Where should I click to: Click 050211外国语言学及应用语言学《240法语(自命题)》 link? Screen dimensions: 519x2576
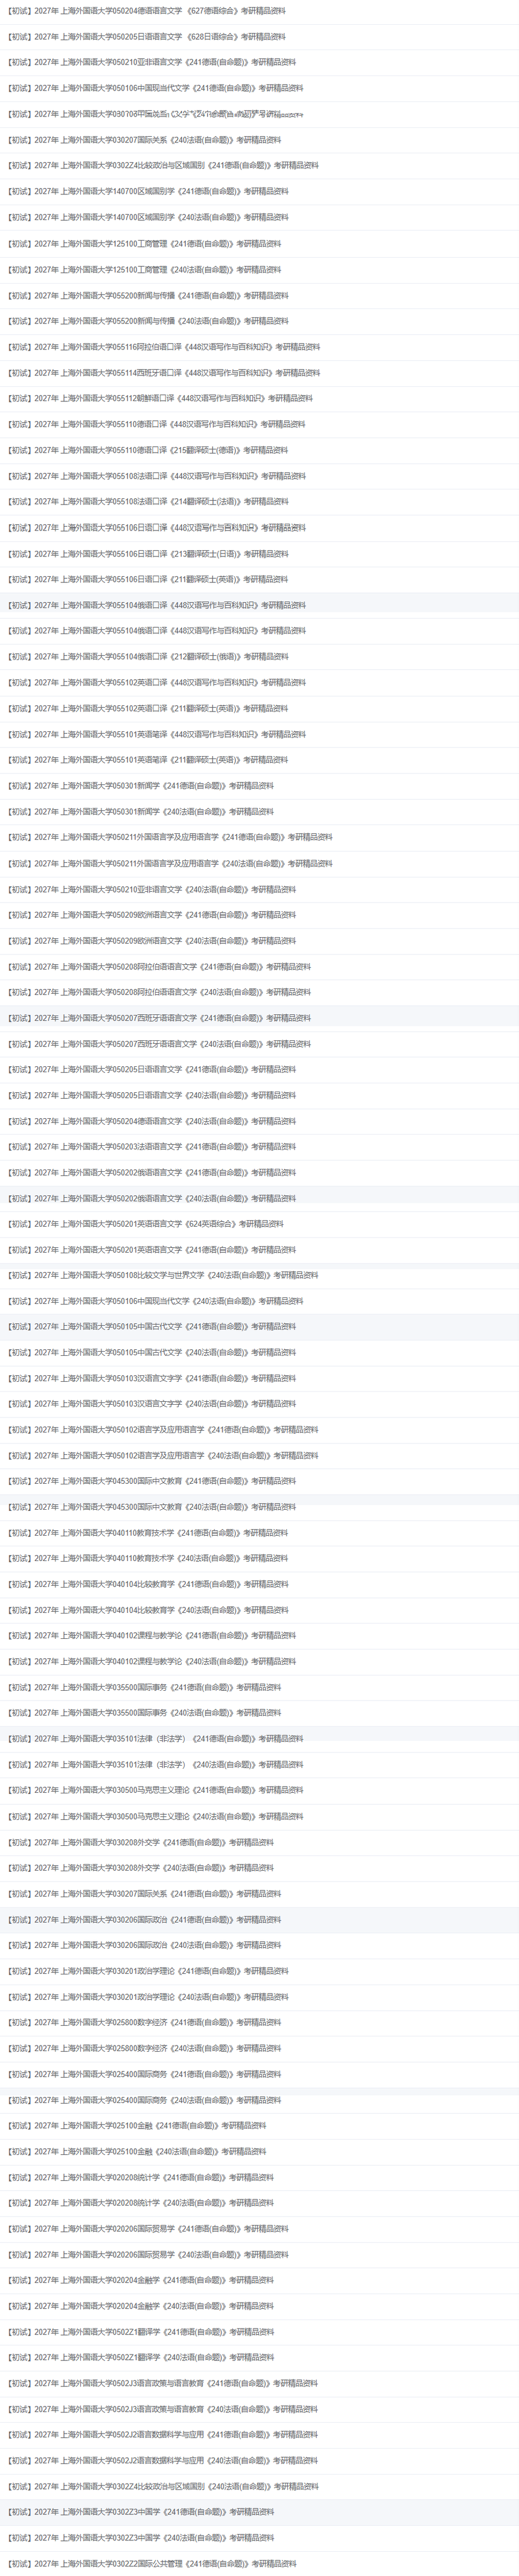click(170, 863)
